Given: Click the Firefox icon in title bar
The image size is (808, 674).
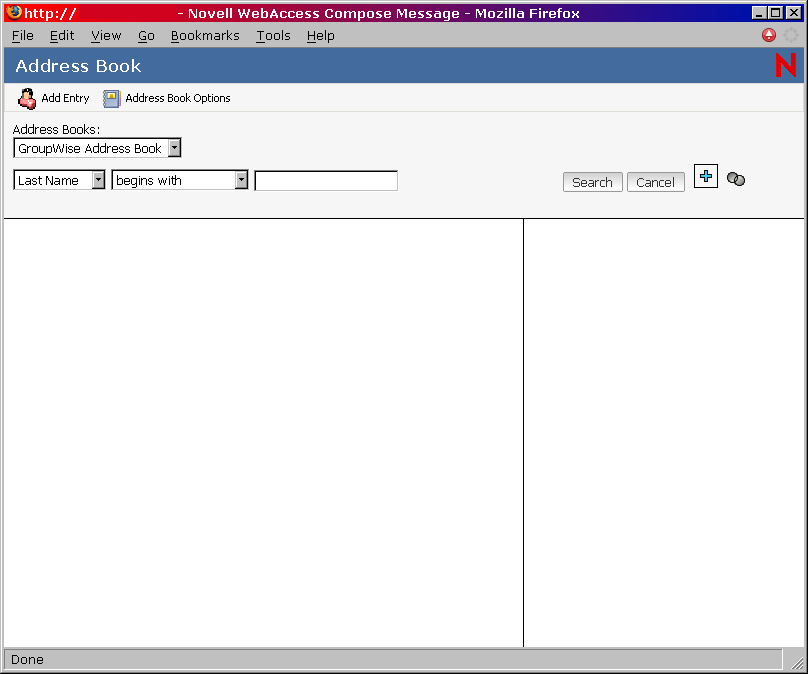Looking at the screenshot, I should pos(13,12).
